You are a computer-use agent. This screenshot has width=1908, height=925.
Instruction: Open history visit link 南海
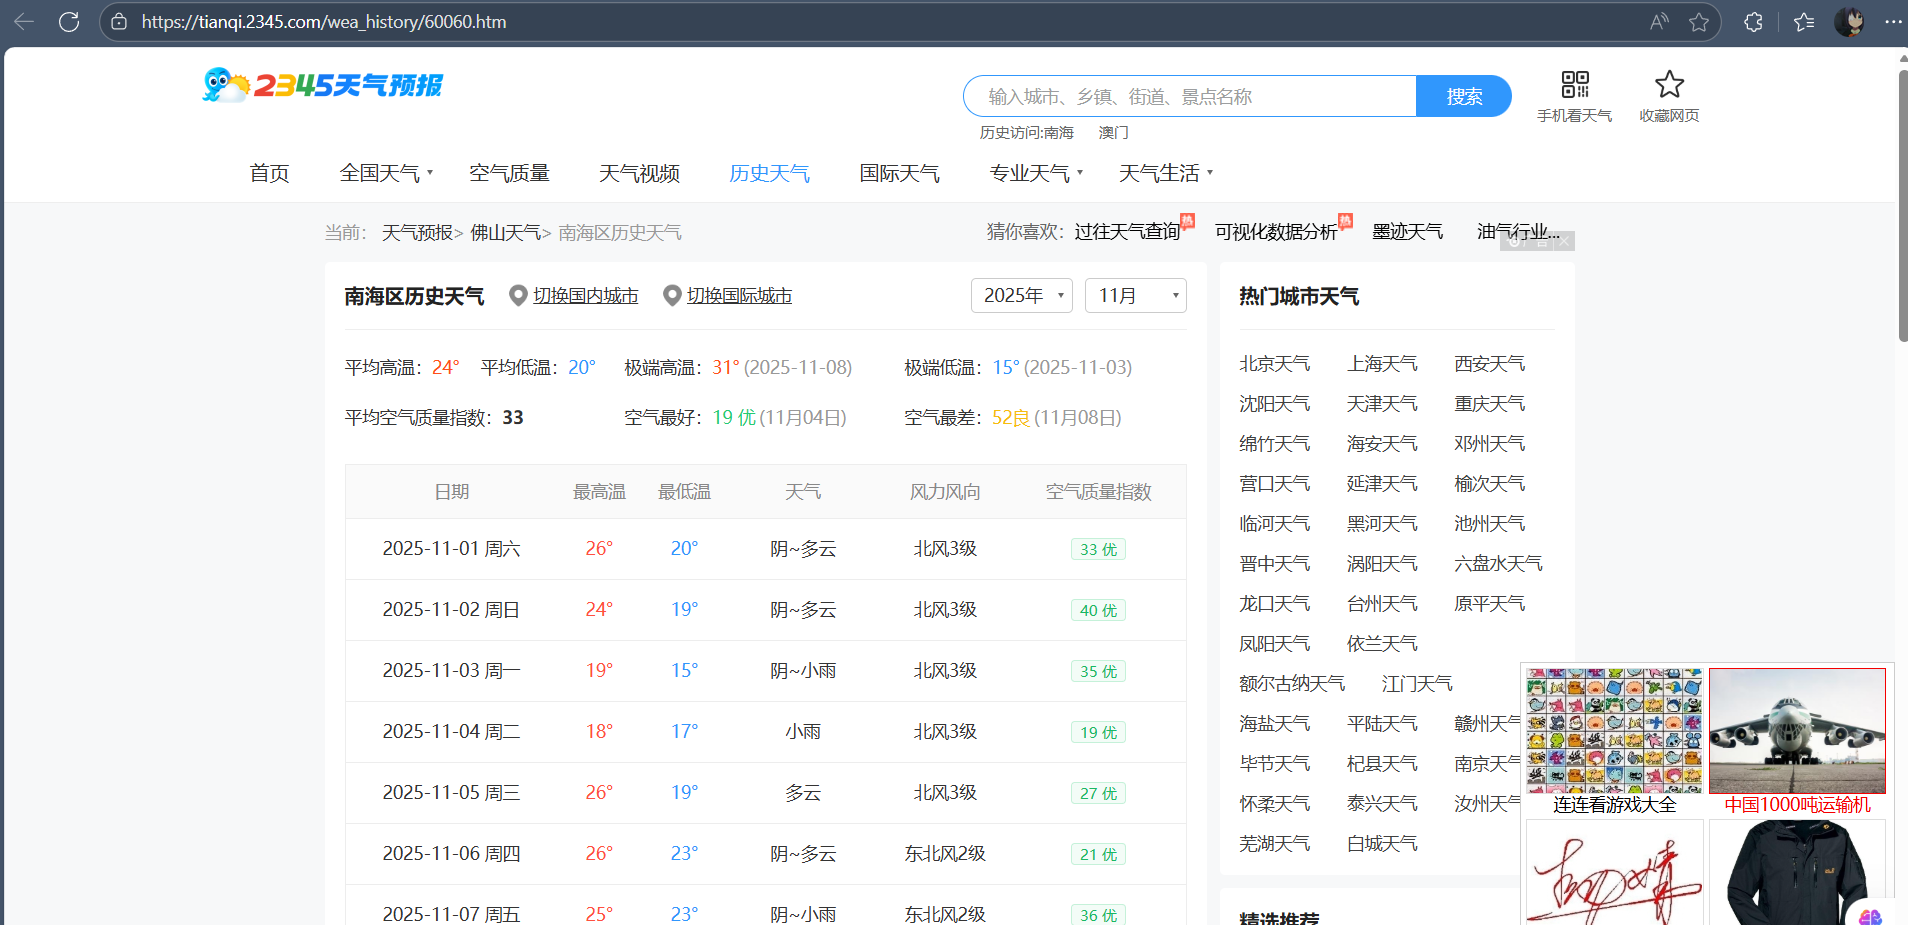[1059, 132]
